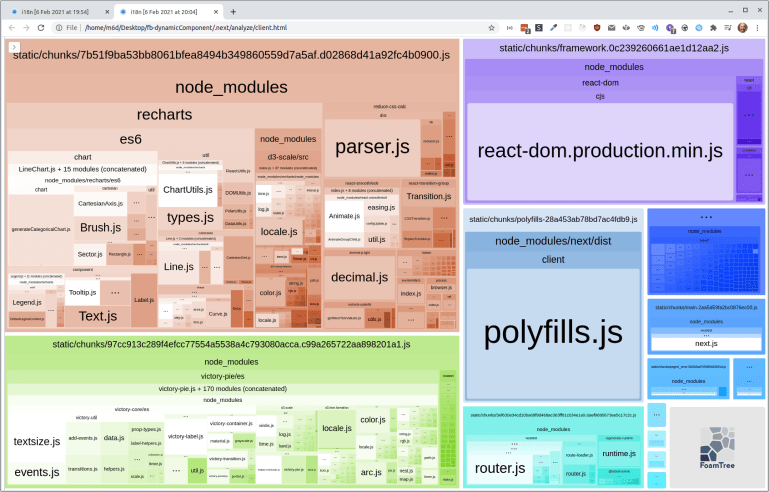
Task: Select the polyfills.js block
Action: [553, 333]
